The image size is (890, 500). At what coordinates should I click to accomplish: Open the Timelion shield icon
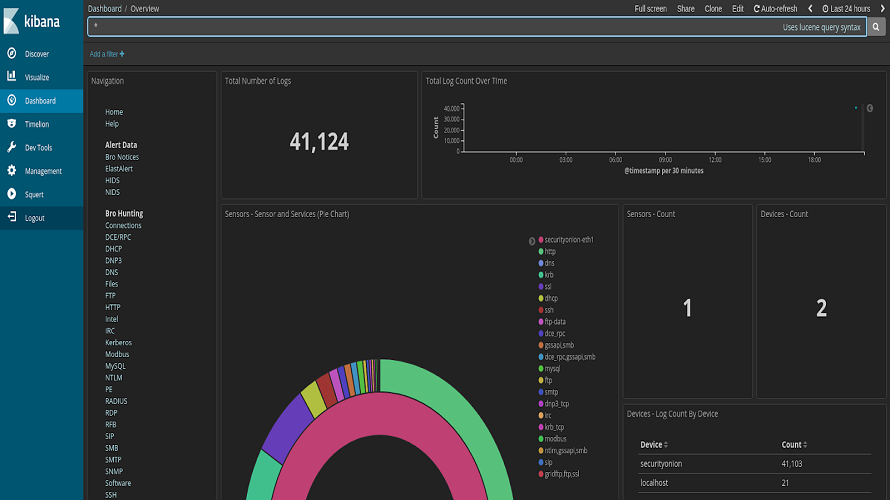click(x=11, y=124)
